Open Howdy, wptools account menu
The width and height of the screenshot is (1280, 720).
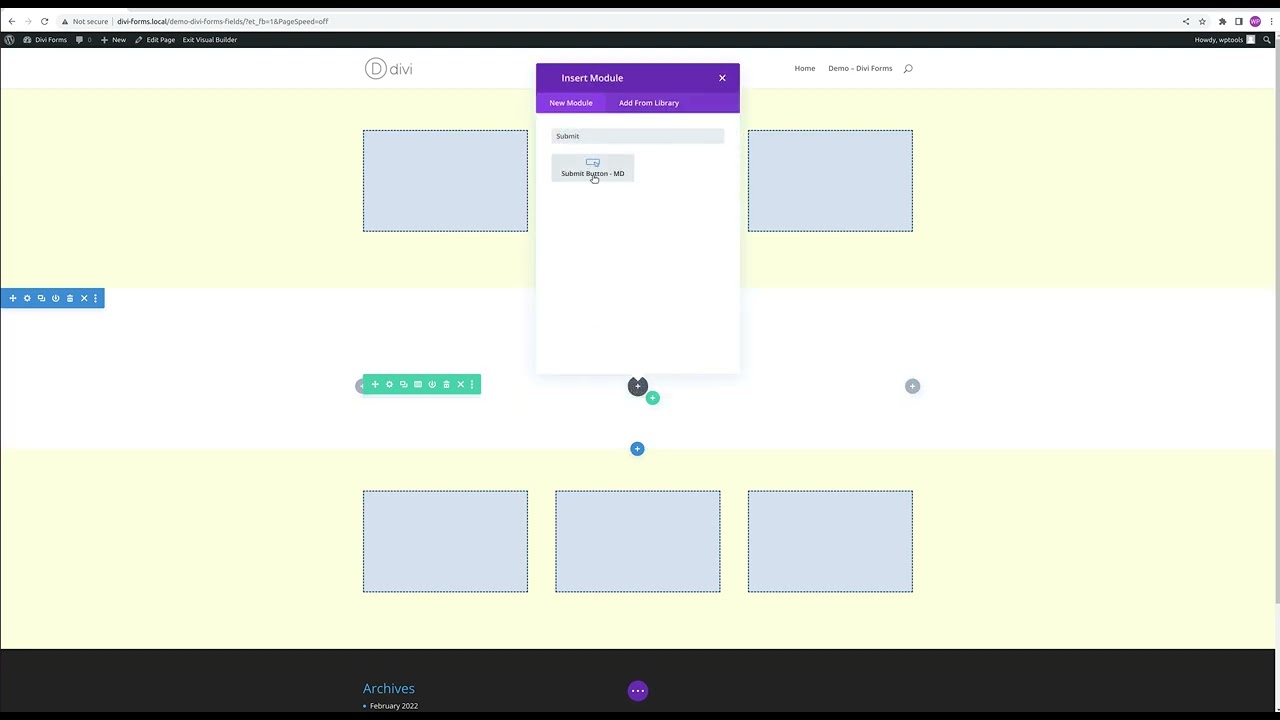click(x=1224, y=40)
